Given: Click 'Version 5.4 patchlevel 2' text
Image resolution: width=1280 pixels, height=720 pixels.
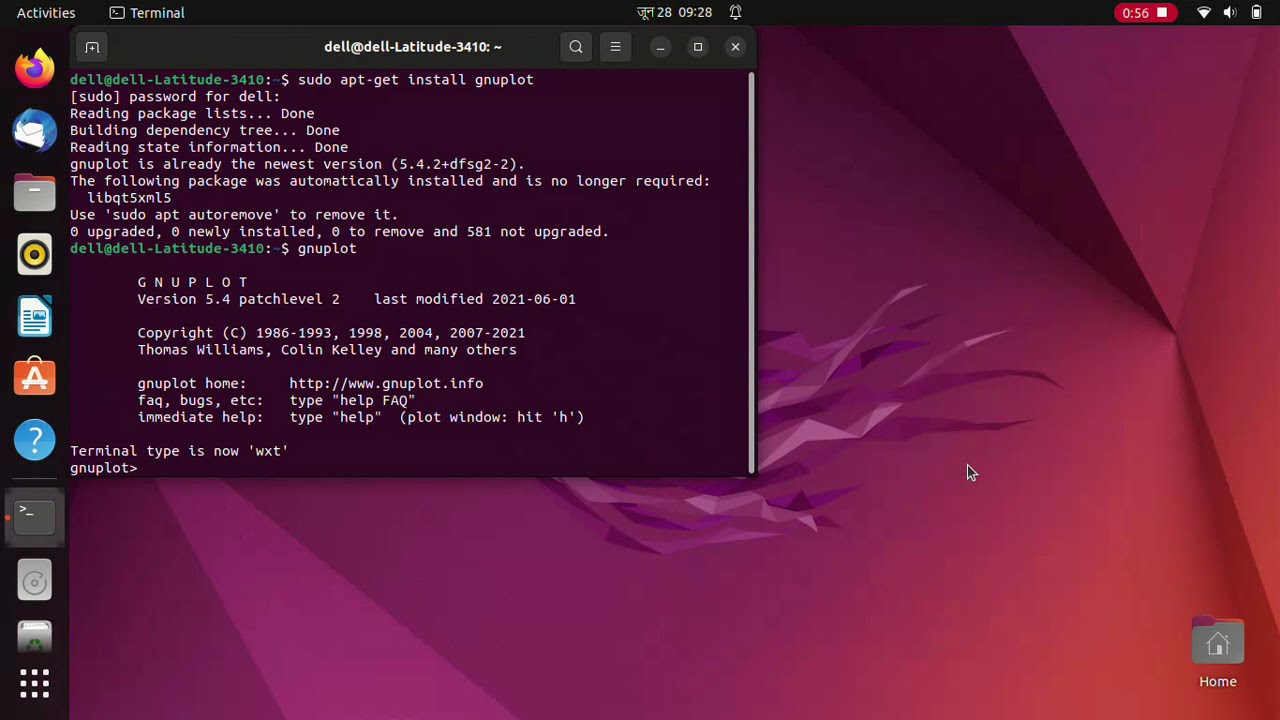Looking at the screenshot, I should (x=238, y=299).
